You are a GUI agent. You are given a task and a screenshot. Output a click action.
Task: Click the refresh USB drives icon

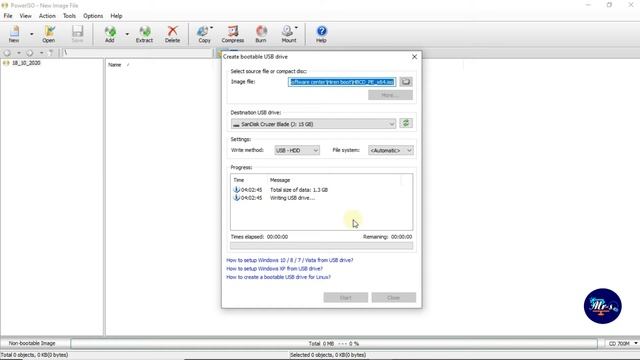(406, 123)
